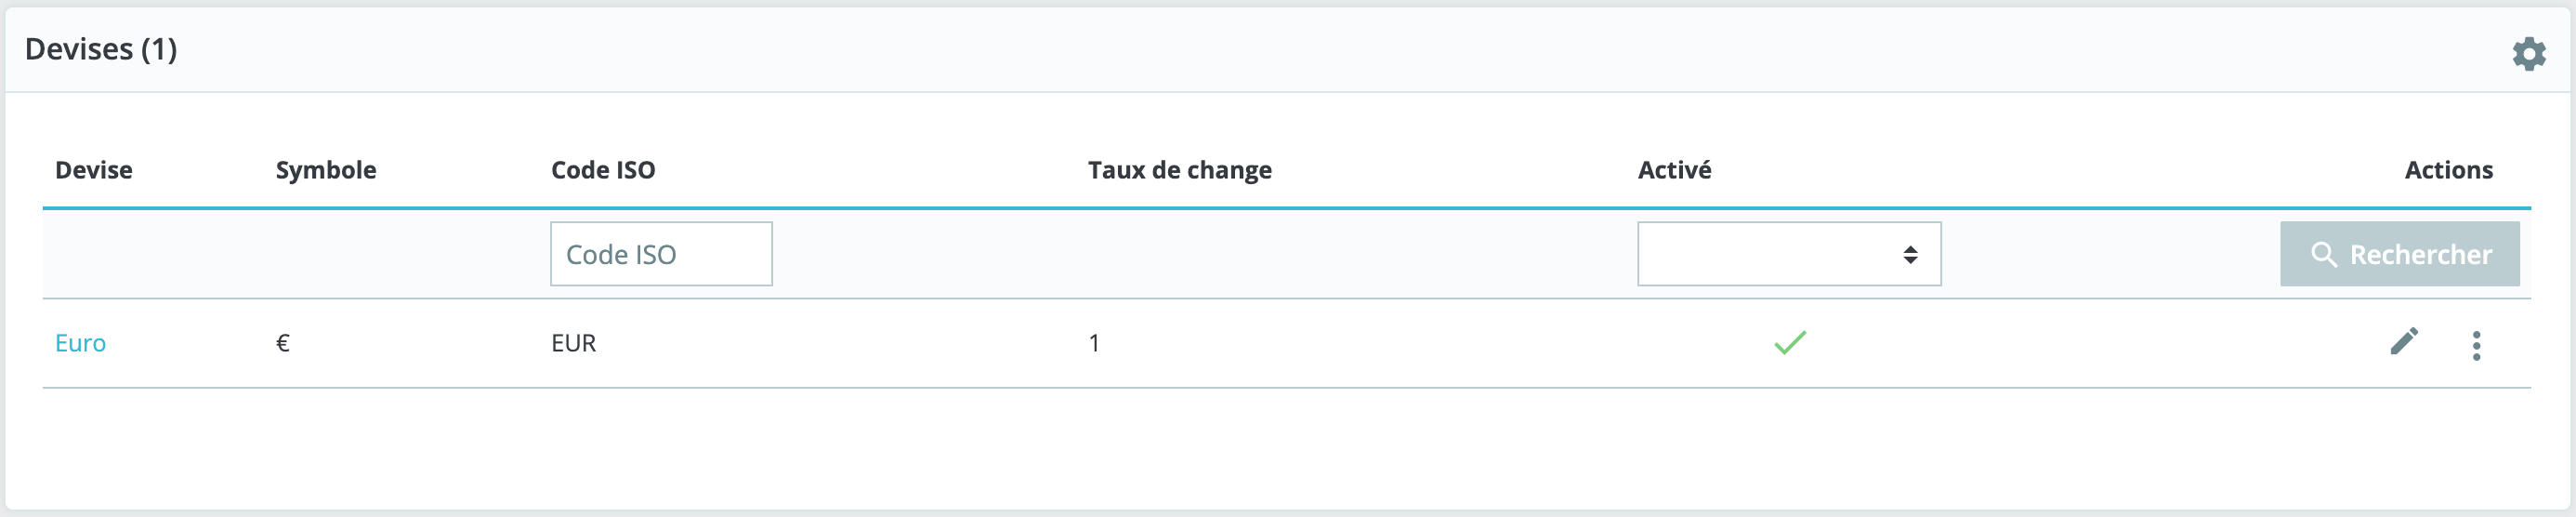Click the up-down arrows of the Activé filter
Screen dimensions: 2576x517
click(1910, 255)
